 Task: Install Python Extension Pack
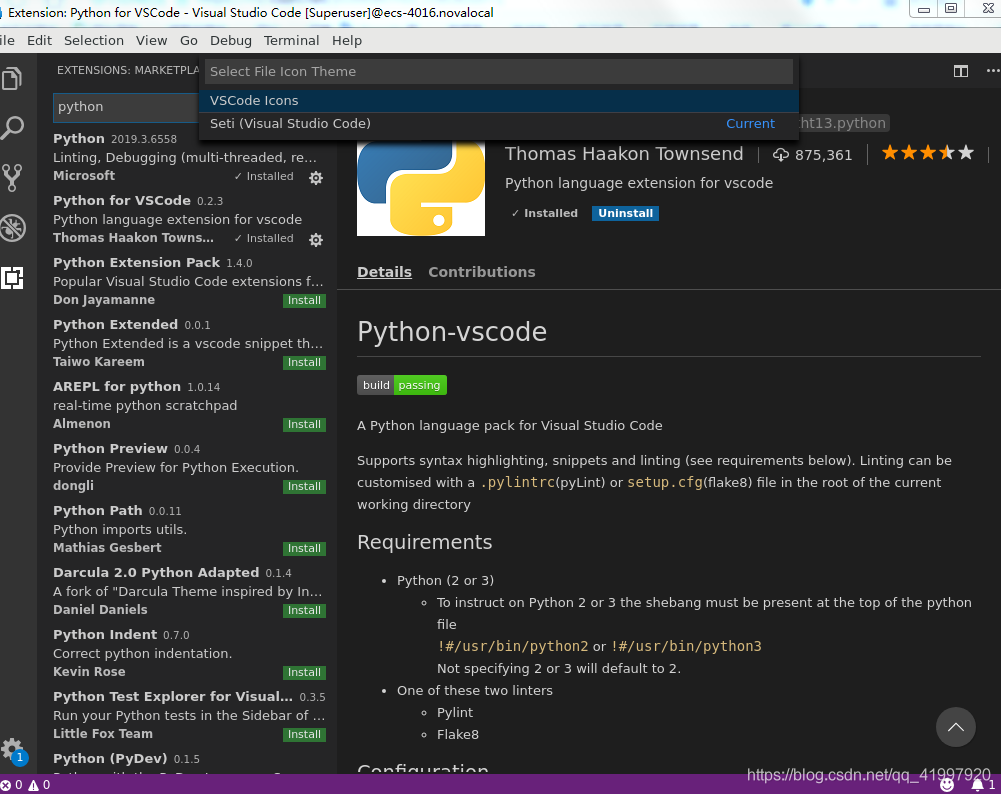coord(305,301)
